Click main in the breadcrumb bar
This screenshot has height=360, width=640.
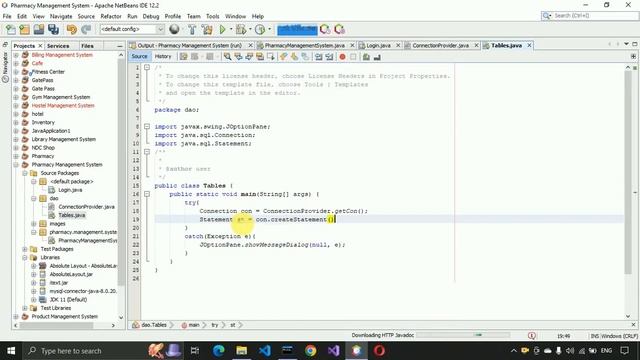pos(194,325)
